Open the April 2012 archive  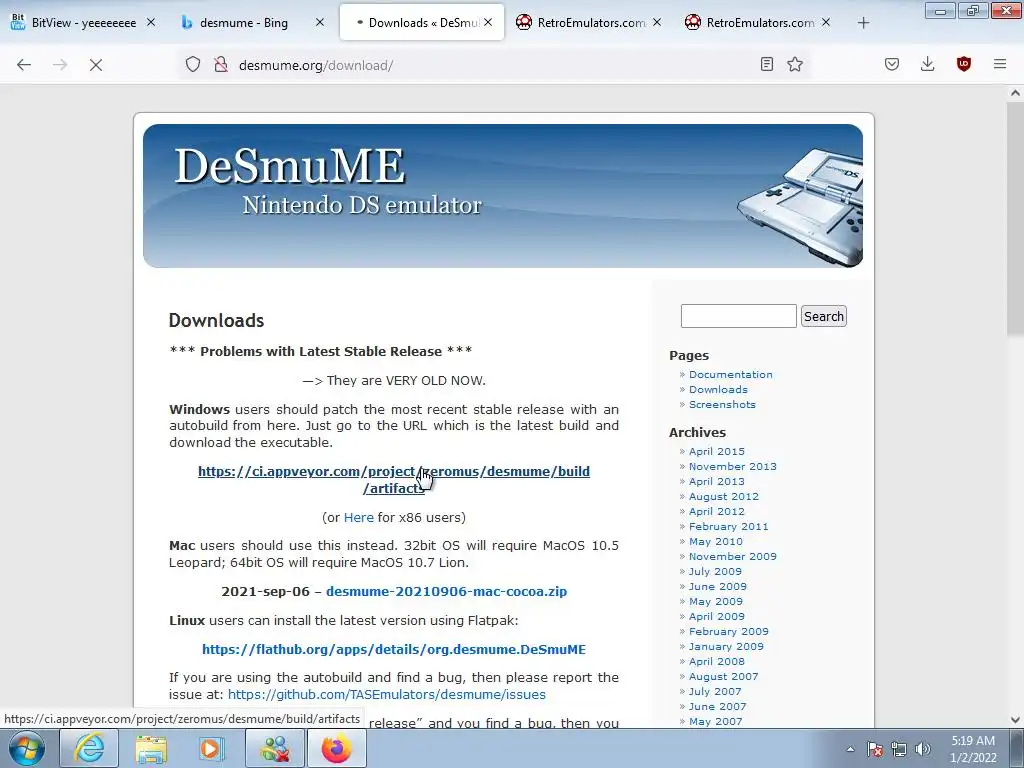716,511
